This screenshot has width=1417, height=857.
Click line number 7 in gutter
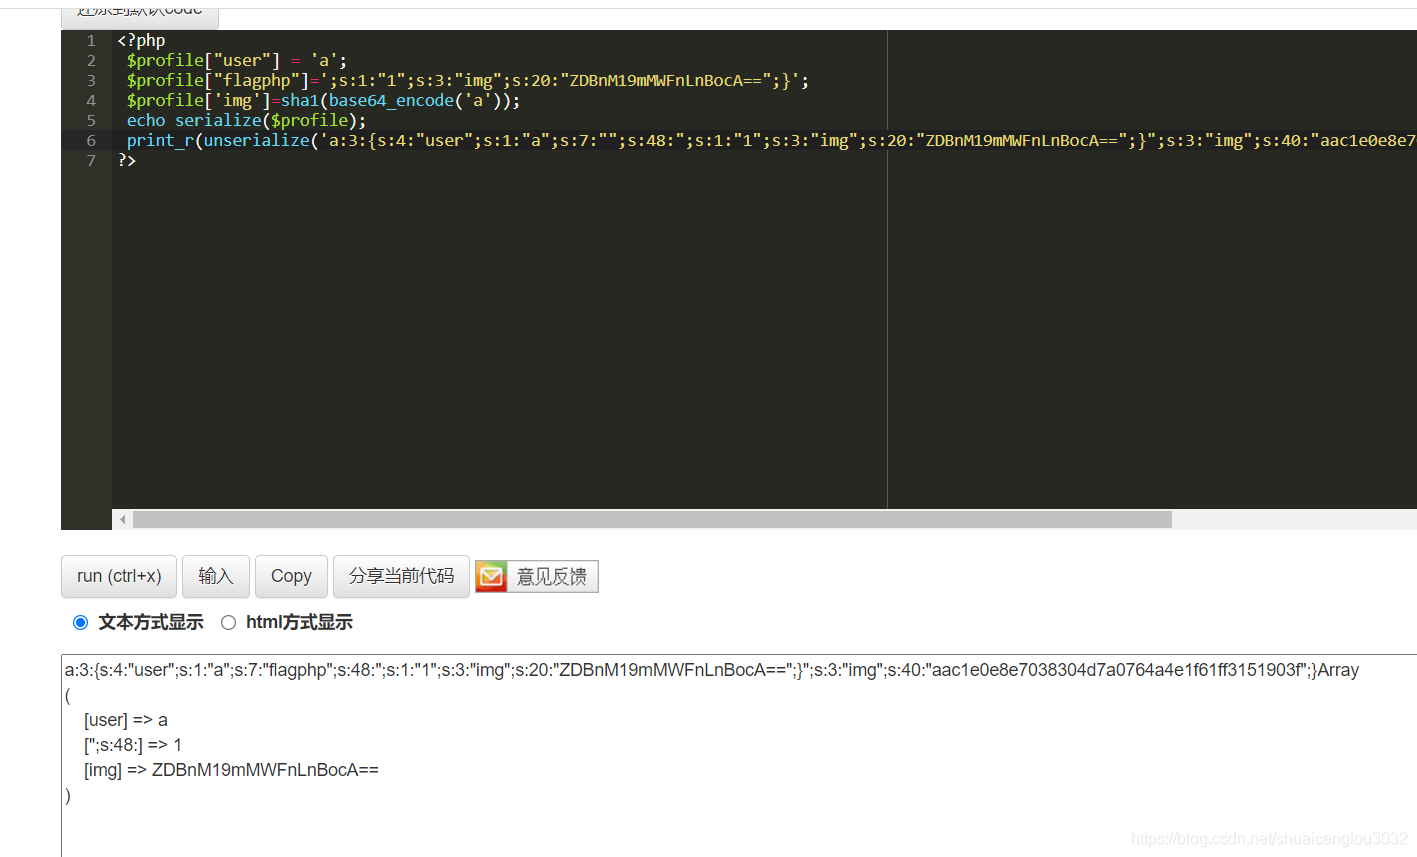(91, 161)
